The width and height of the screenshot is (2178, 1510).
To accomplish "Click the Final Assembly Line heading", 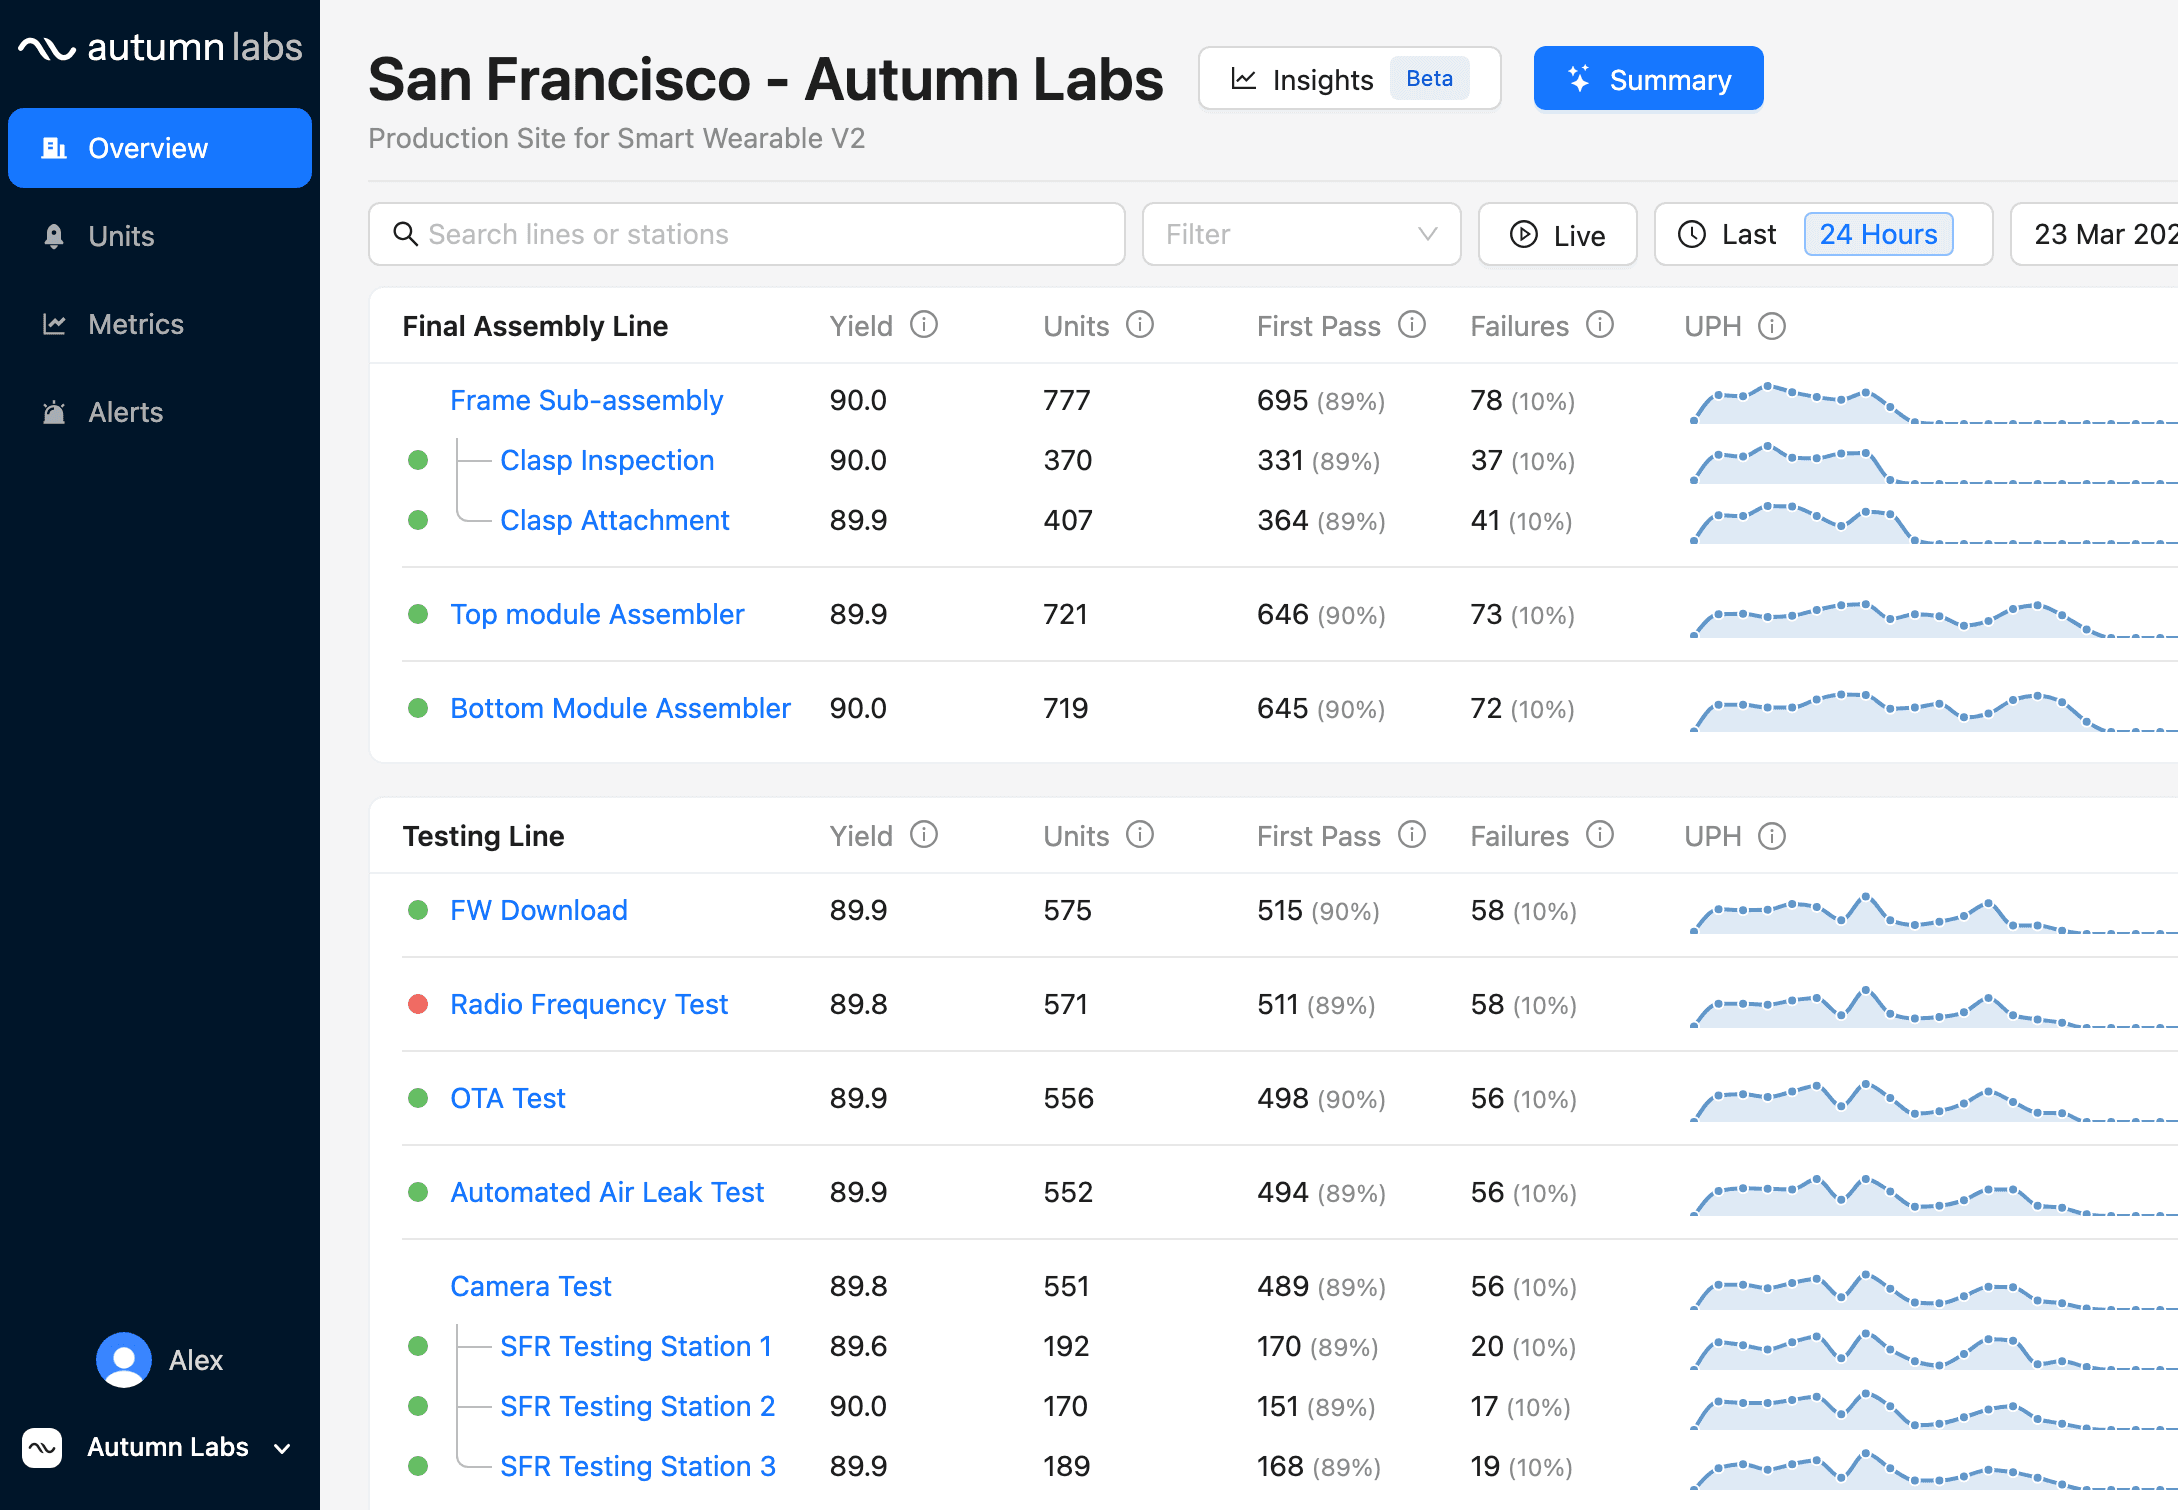I will pyautogui.click(x=535, y=326).
